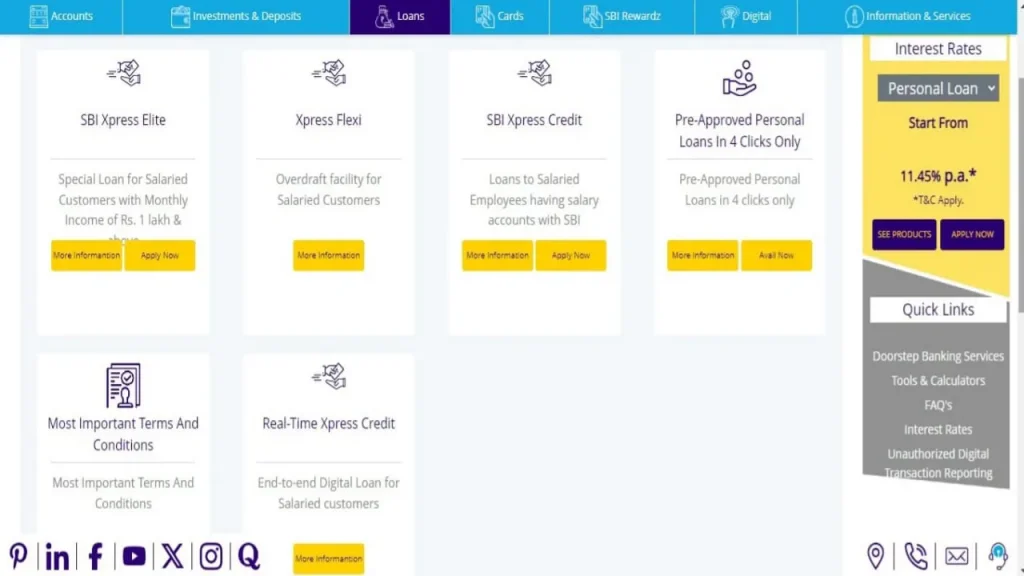Click the Instagram icon in the footer
Screen dimensions: 1024x576
click(x=211, y=556)
